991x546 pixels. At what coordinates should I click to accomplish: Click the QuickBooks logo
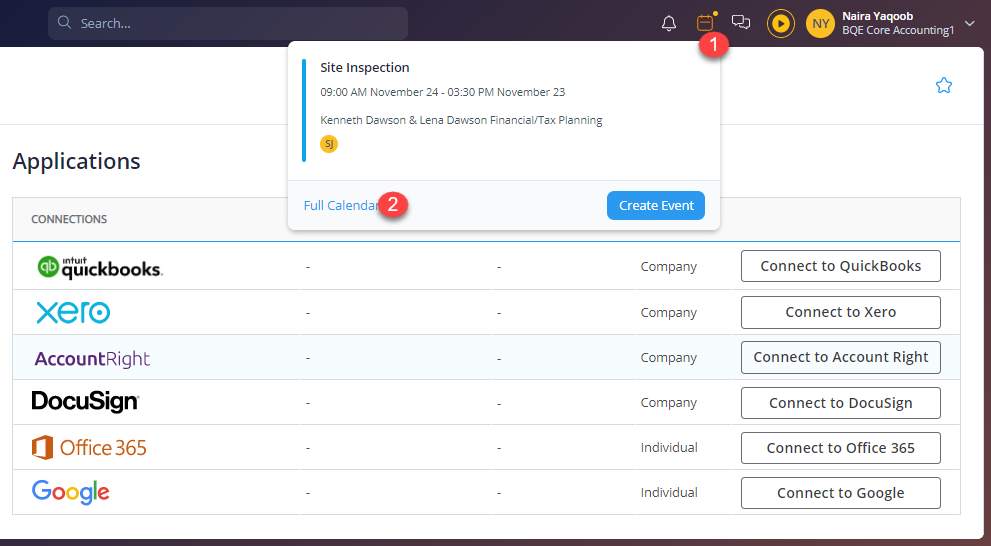tap(100, 267)
